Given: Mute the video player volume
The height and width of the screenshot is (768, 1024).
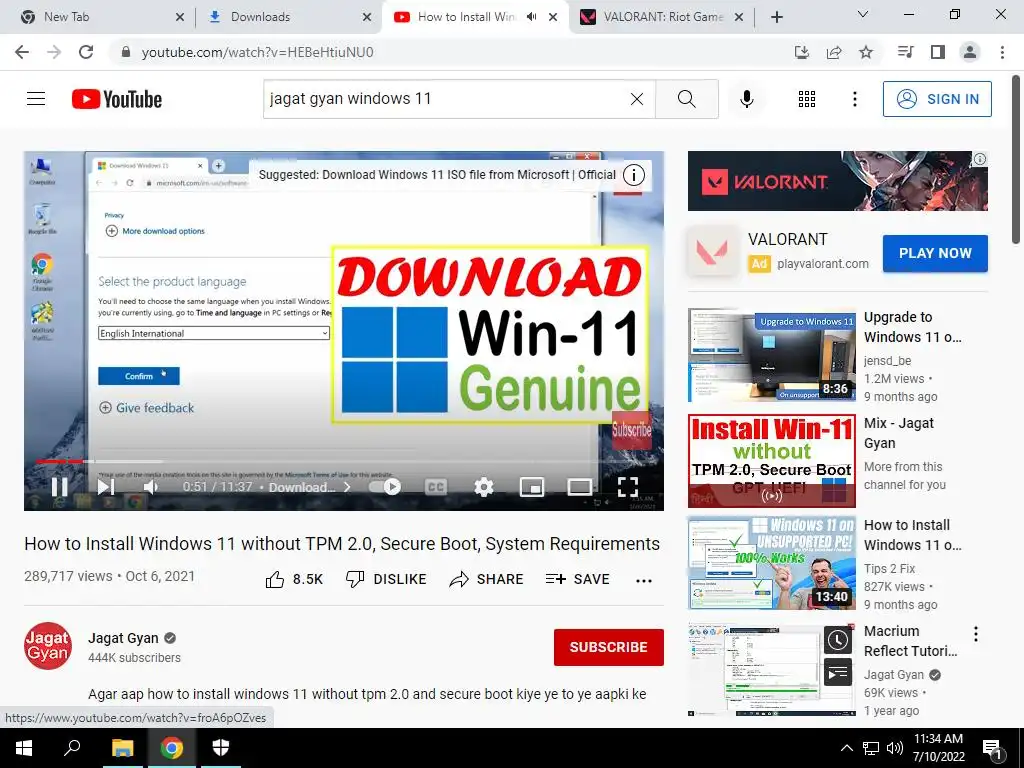Looking at the screenshot, I should click(151, 487).
